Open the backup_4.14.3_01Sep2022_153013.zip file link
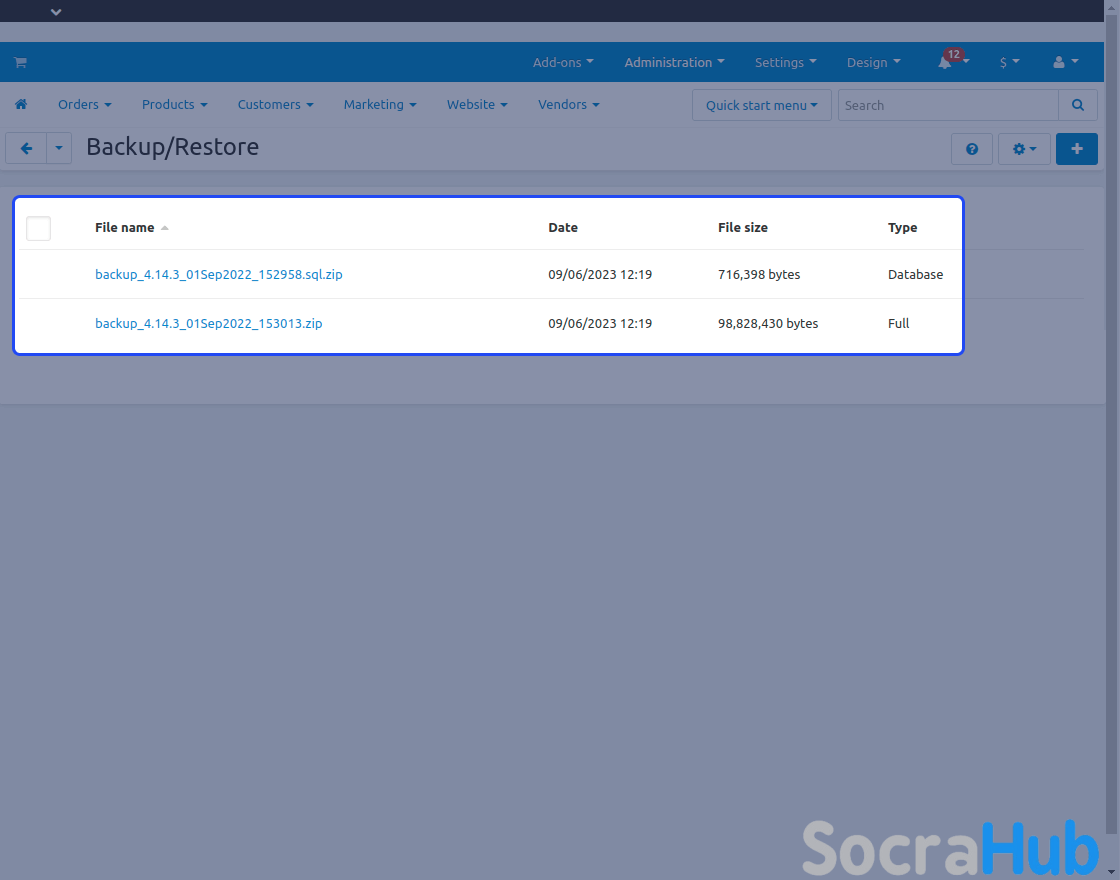Viewport: 1120px width, 880px height. point(208,323)
